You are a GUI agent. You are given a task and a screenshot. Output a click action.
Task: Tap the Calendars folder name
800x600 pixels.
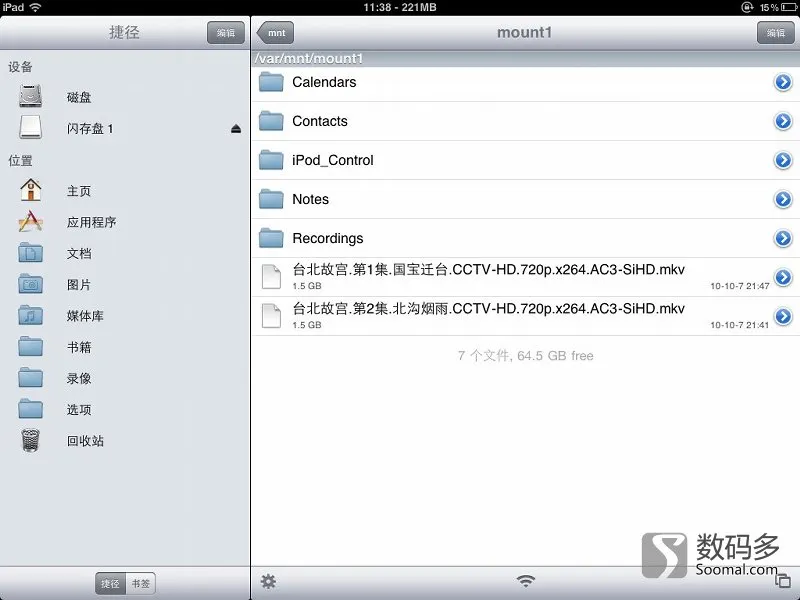(x=324, y=82)
